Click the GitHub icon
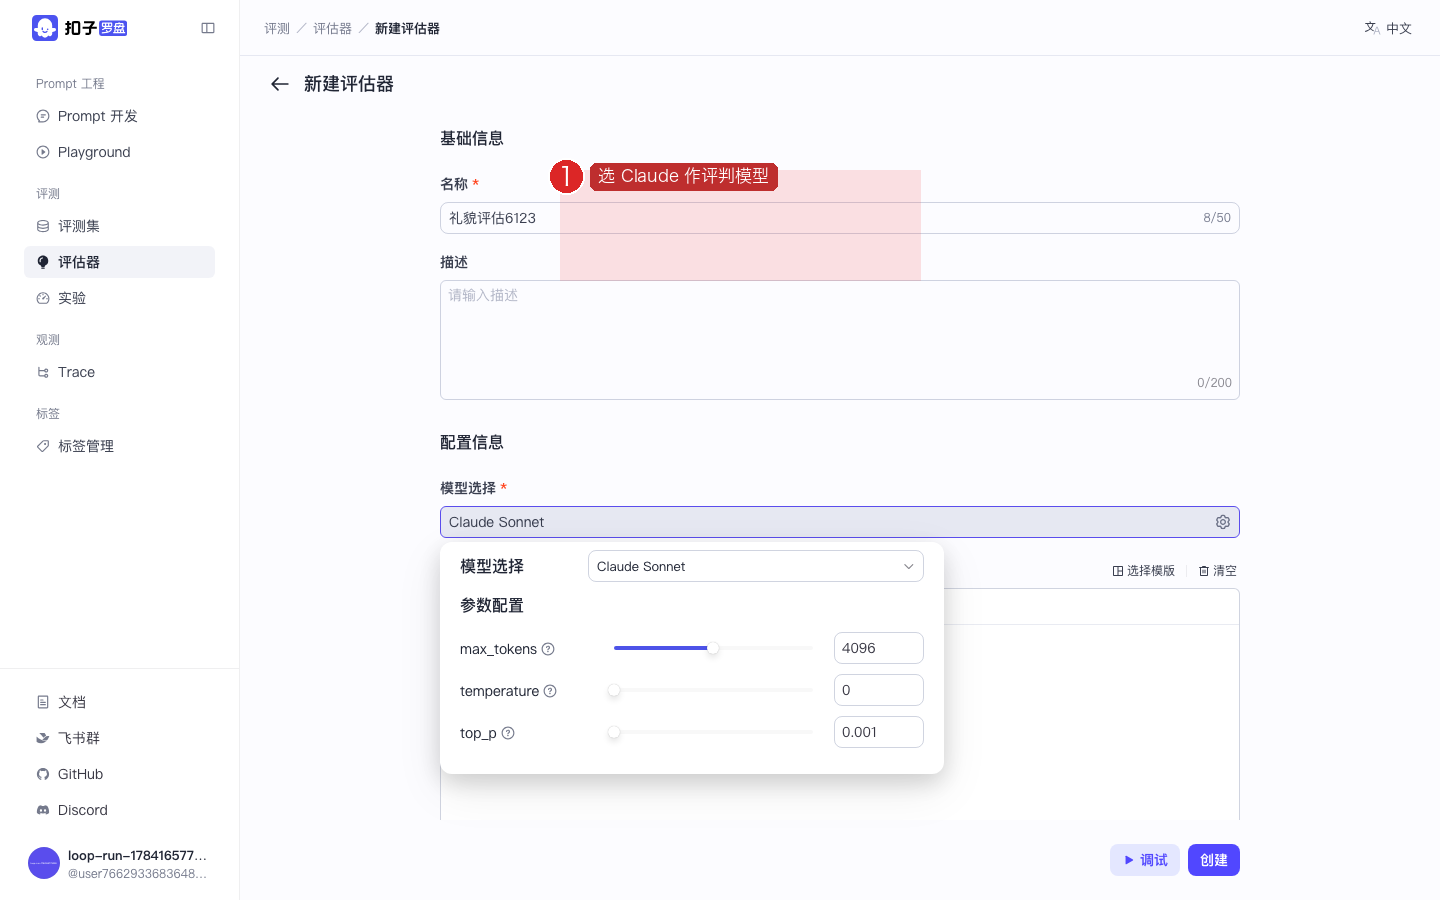Viewport: 1440px width, 900px height. (43, 774)
